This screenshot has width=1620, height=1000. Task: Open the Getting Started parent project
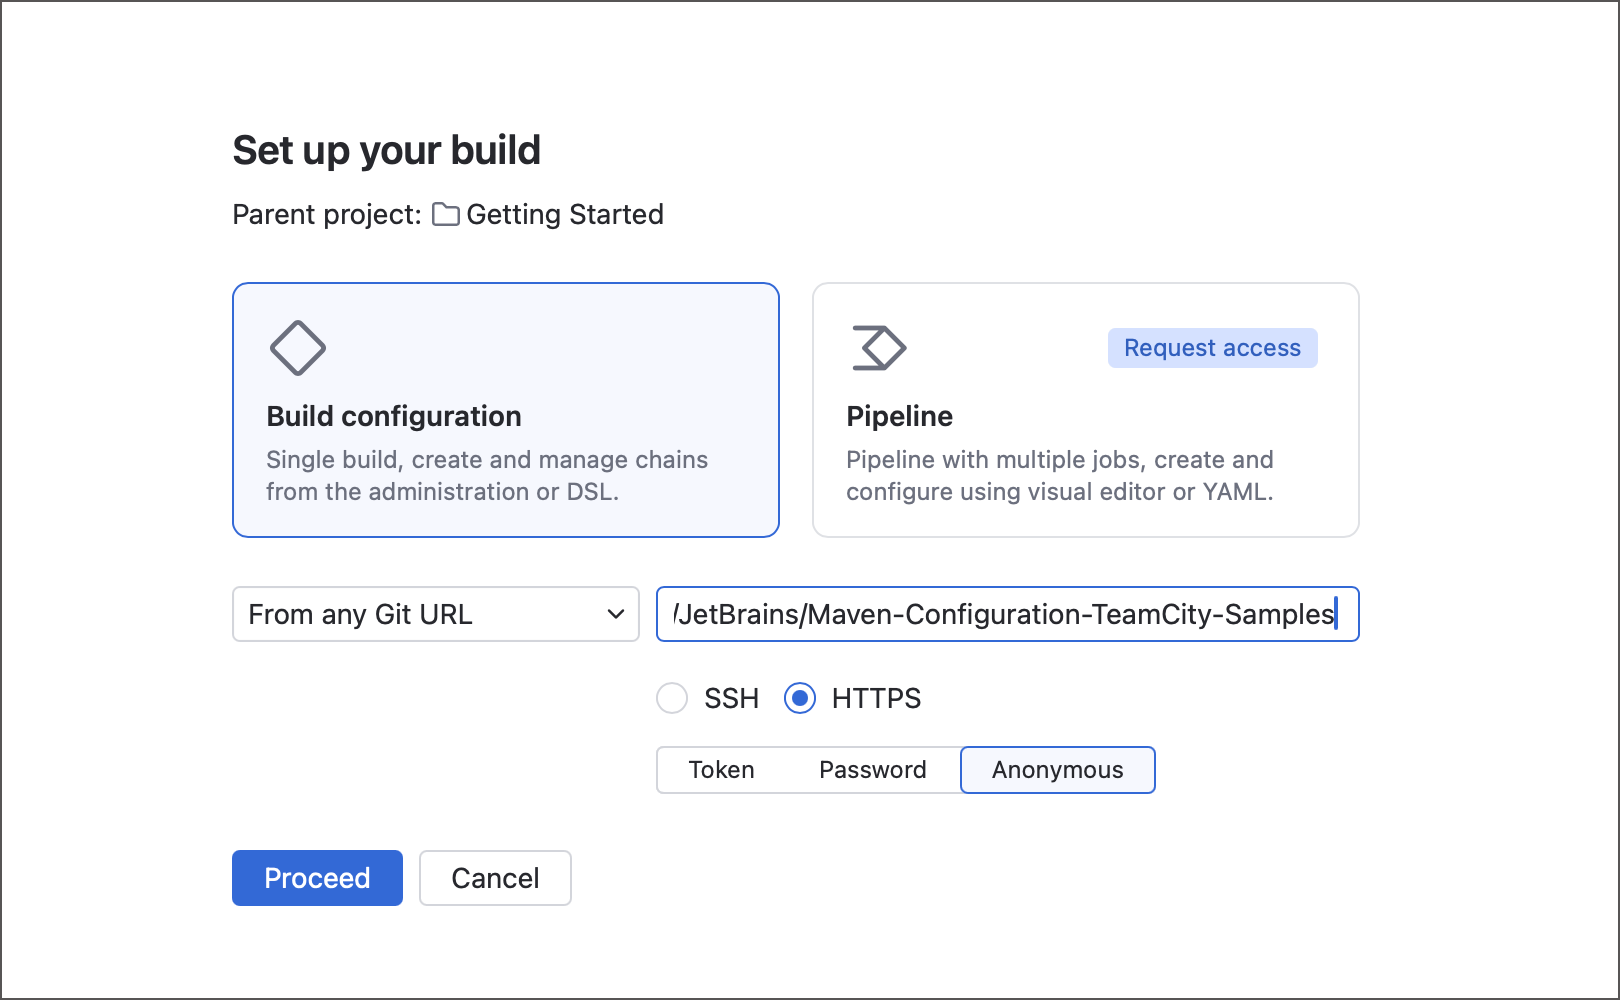[x=565, y=214]
